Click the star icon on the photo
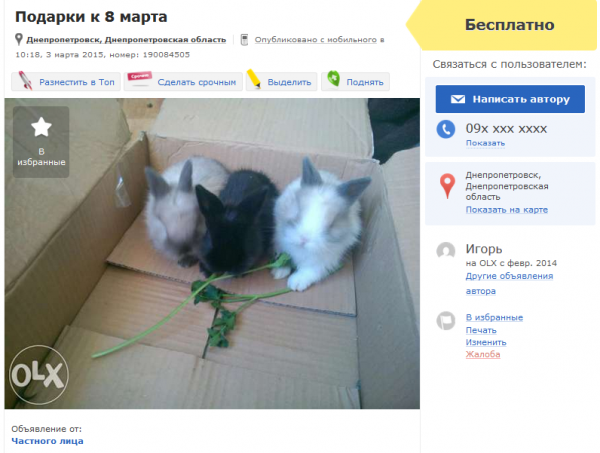The width and height of the screenshot is (600, 453). point(41,127)
